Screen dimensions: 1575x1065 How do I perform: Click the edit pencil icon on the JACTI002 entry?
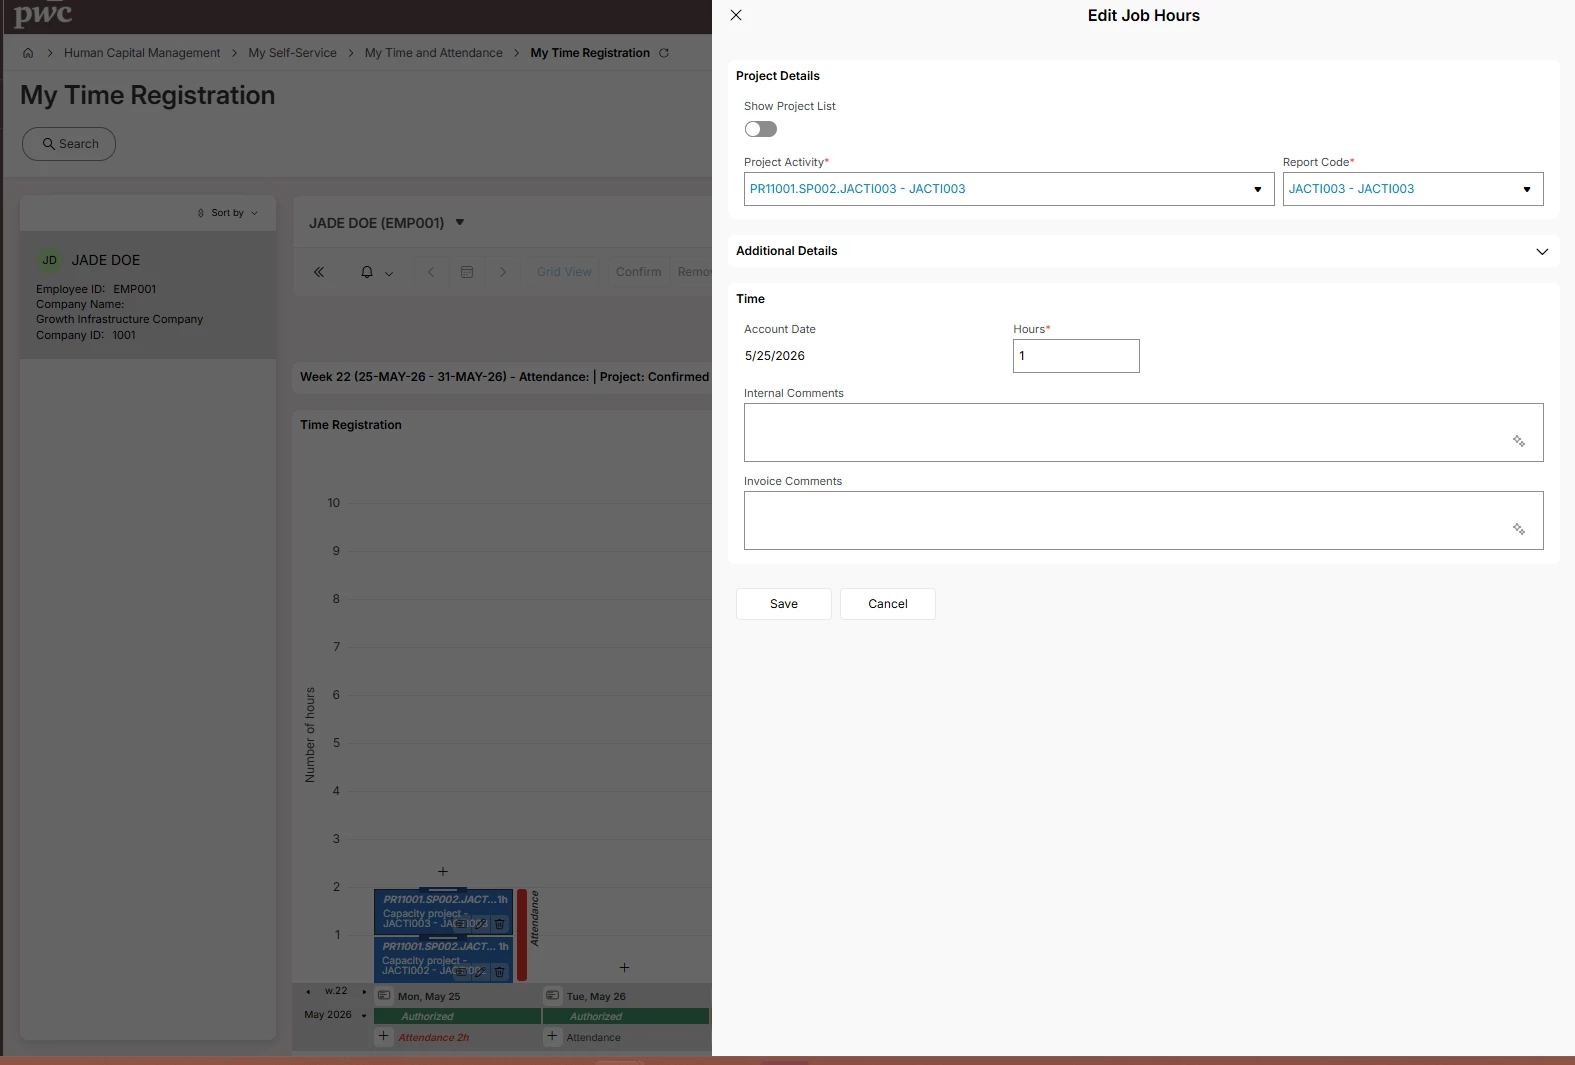pyautogui.click(x=481, y=971)
